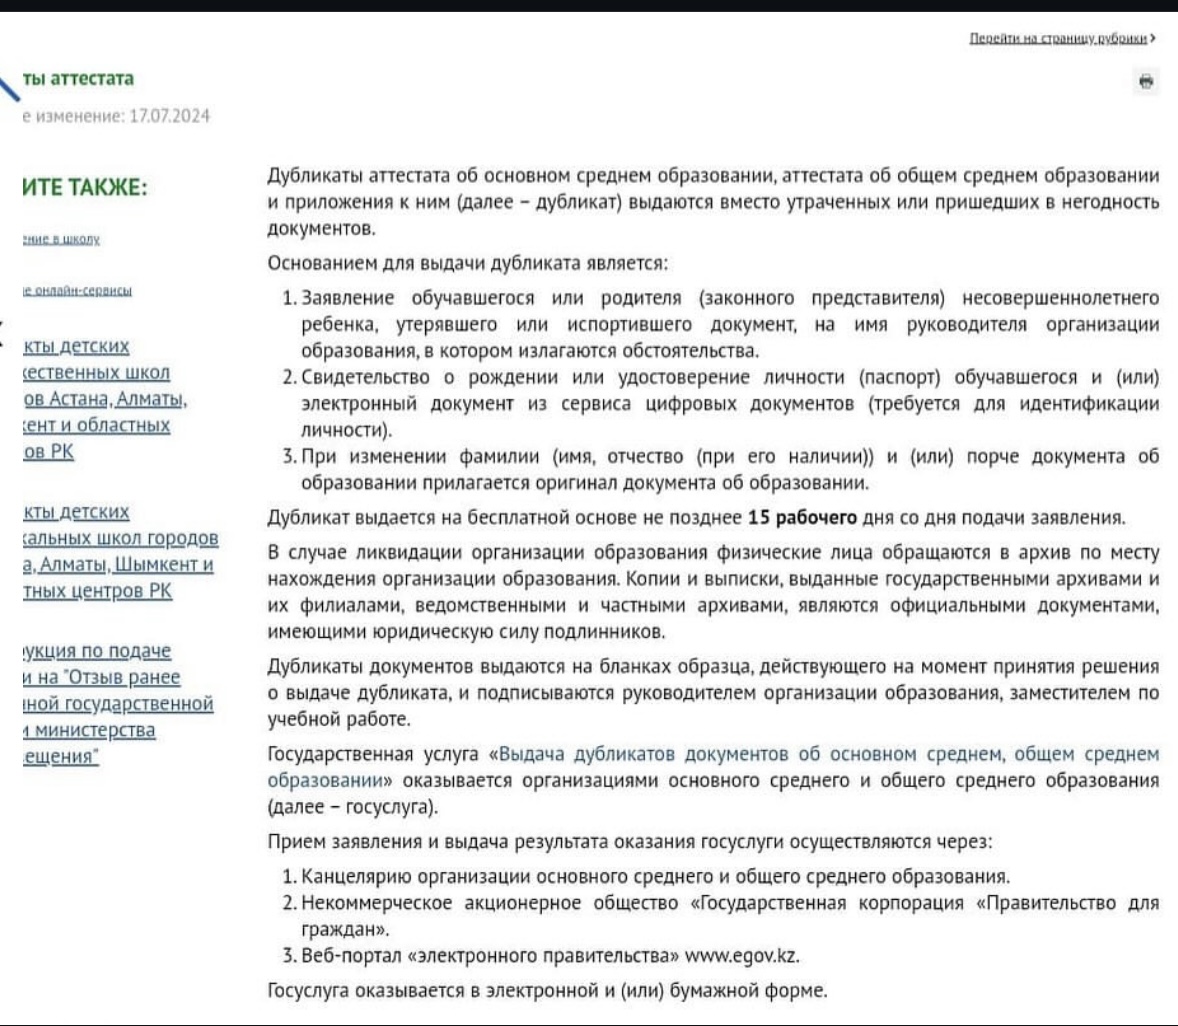Click the green page title ending «аттестата»
Screen dimensions: 1178x1026
(78, 79)
